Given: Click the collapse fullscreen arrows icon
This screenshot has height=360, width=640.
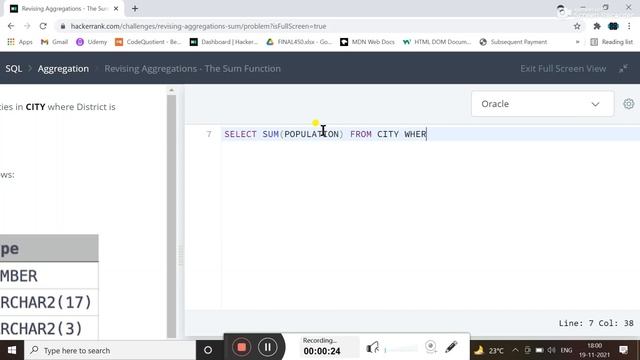Looking at the screenshot, I should [x=623, y=69].
